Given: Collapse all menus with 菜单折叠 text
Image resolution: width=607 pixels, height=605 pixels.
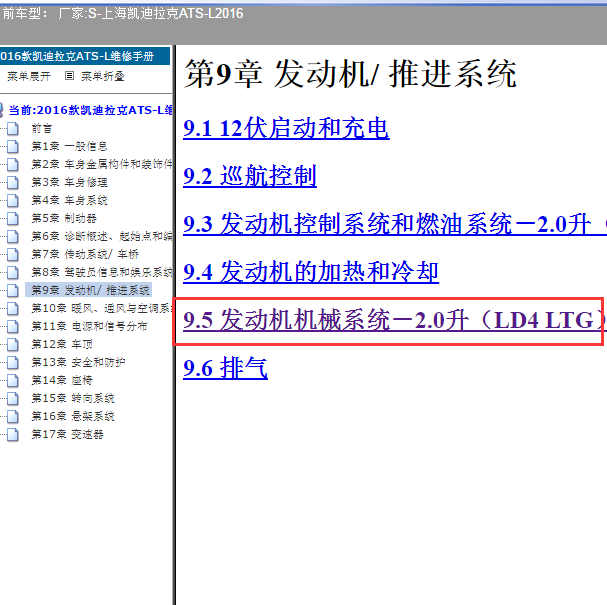Looking at the screenshot, I should (103, 76).
